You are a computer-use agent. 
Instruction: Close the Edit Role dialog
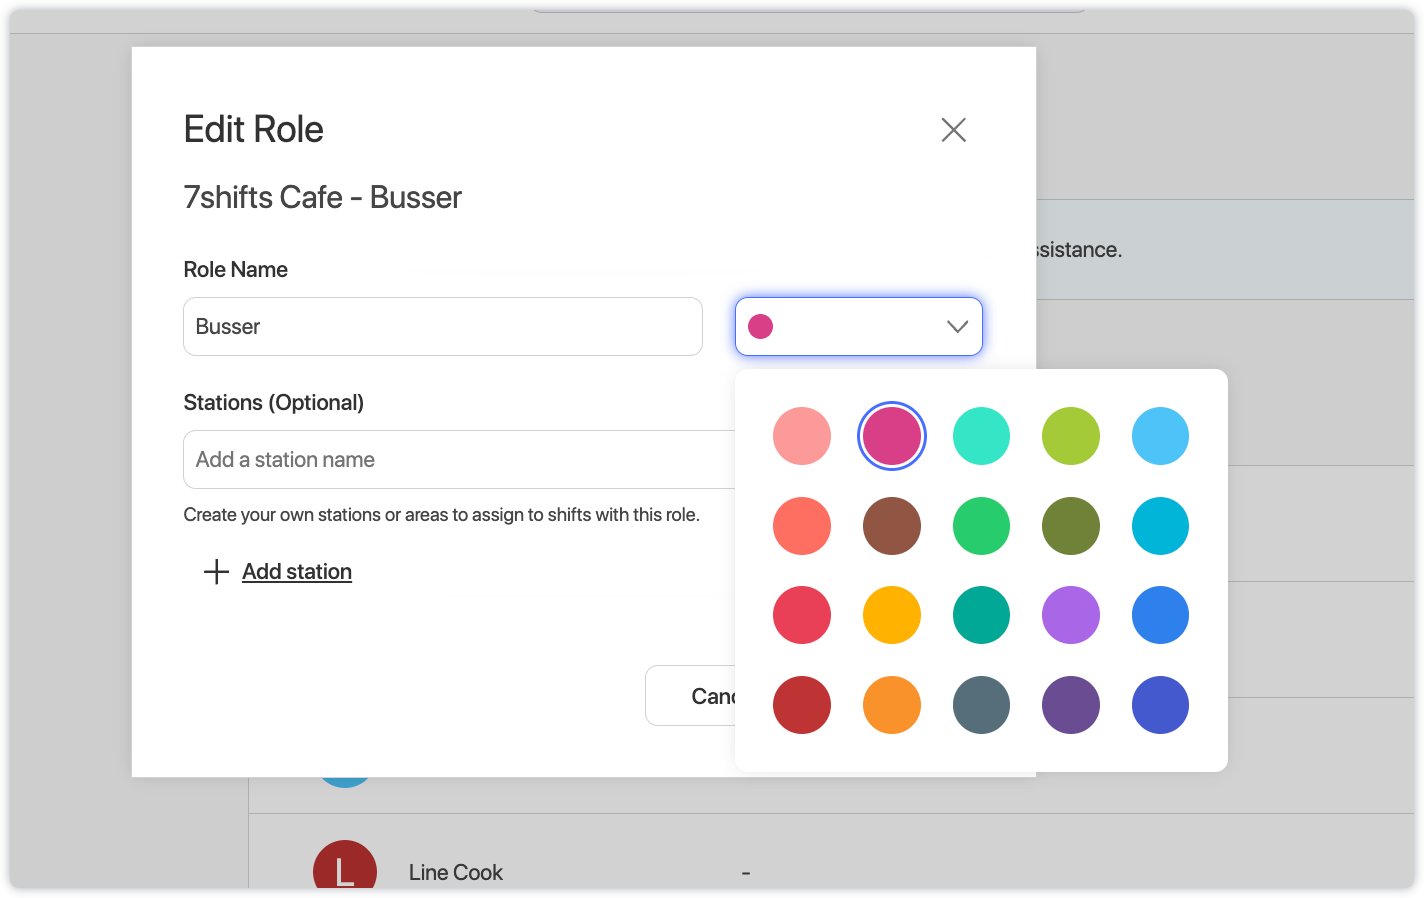coord(953,130)
